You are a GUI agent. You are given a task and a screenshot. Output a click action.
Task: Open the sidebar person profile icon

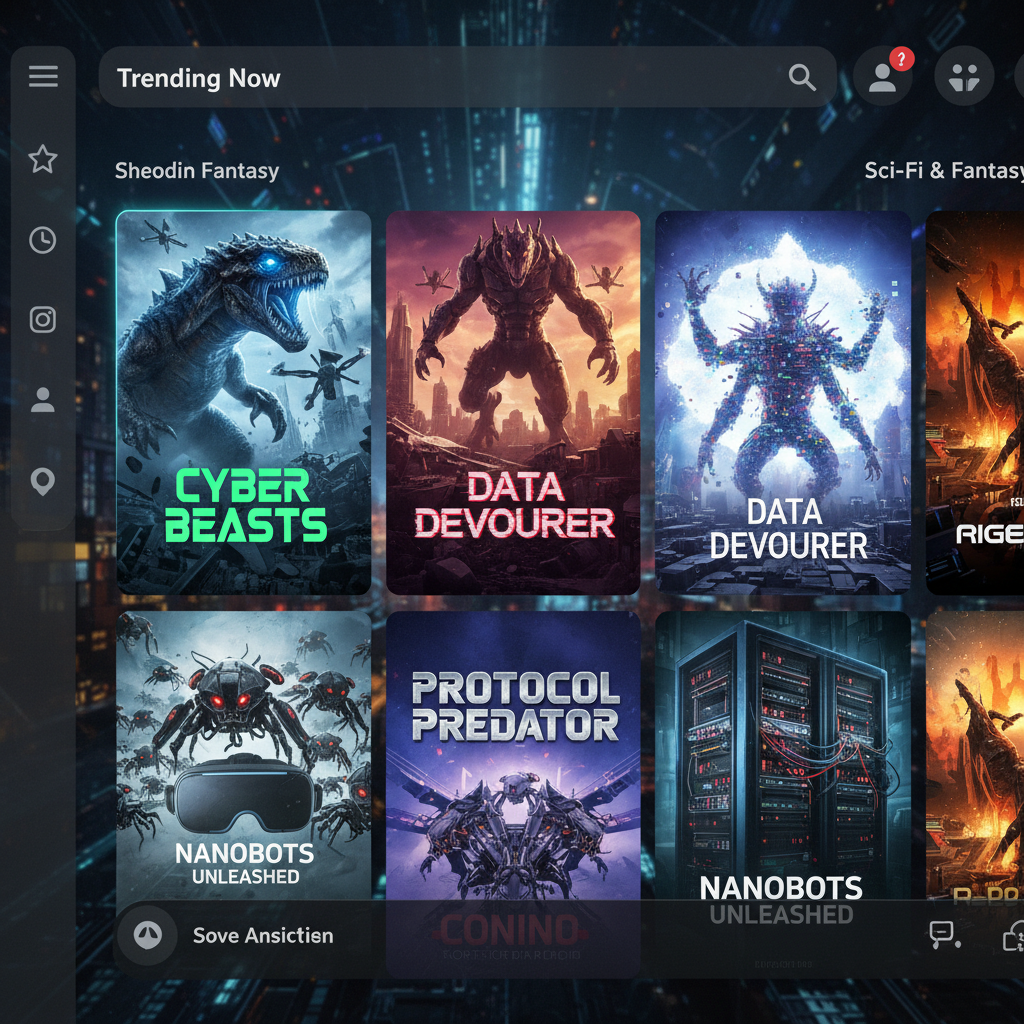coord(43,401)
